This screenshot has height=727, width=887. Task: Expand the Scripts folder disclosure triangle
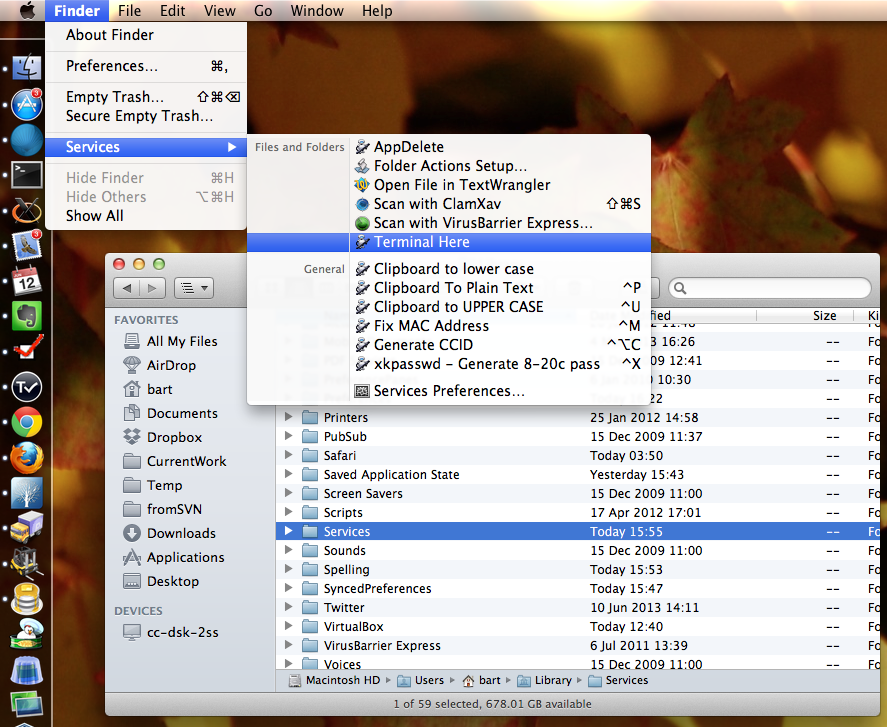tap(289, 512)
